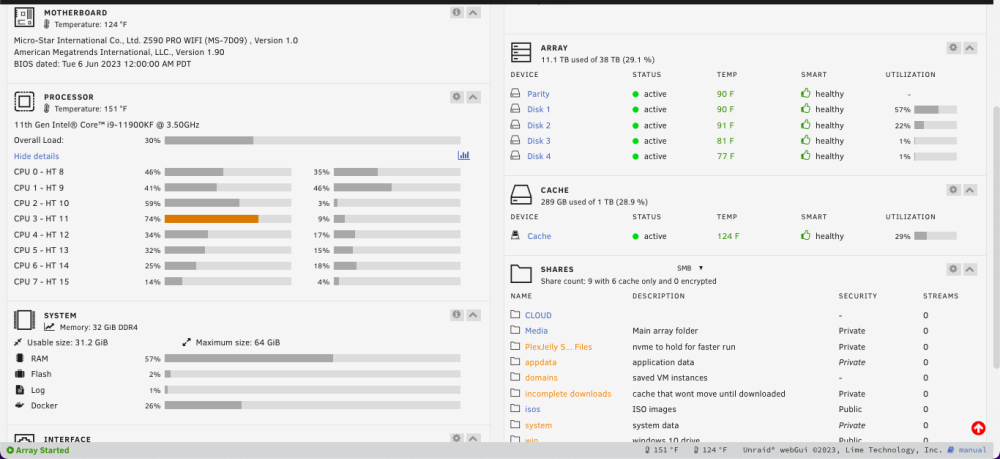Click the Shares folder header icon

(521, 274)
